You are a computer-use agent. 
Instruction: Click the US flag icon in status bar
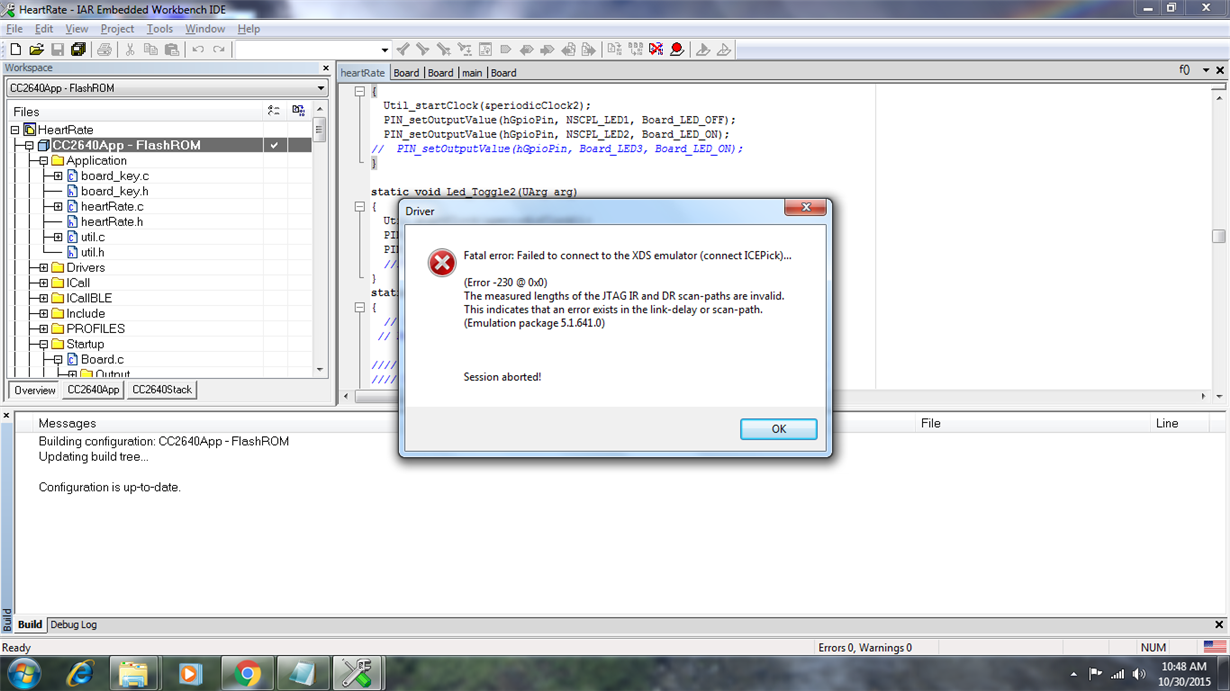[x=1214, y=648]
